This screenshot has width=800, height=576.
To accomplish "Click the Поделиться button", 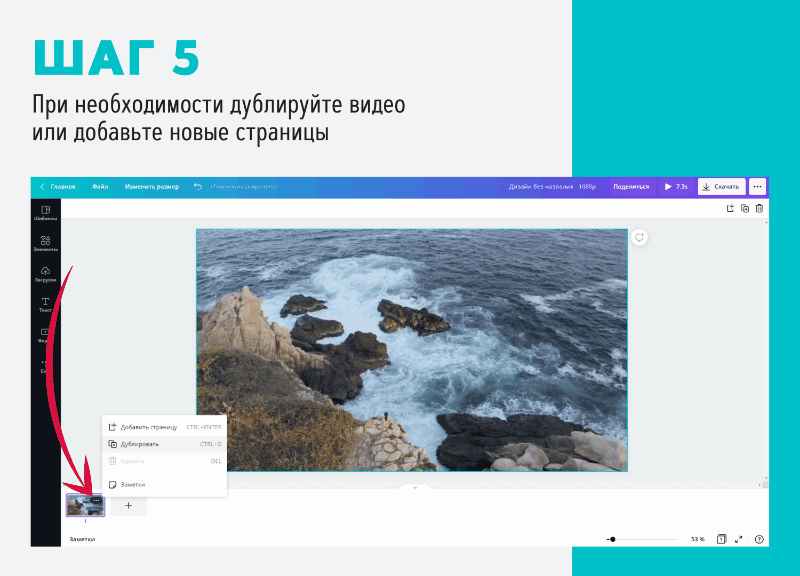I will click(631, 187).
